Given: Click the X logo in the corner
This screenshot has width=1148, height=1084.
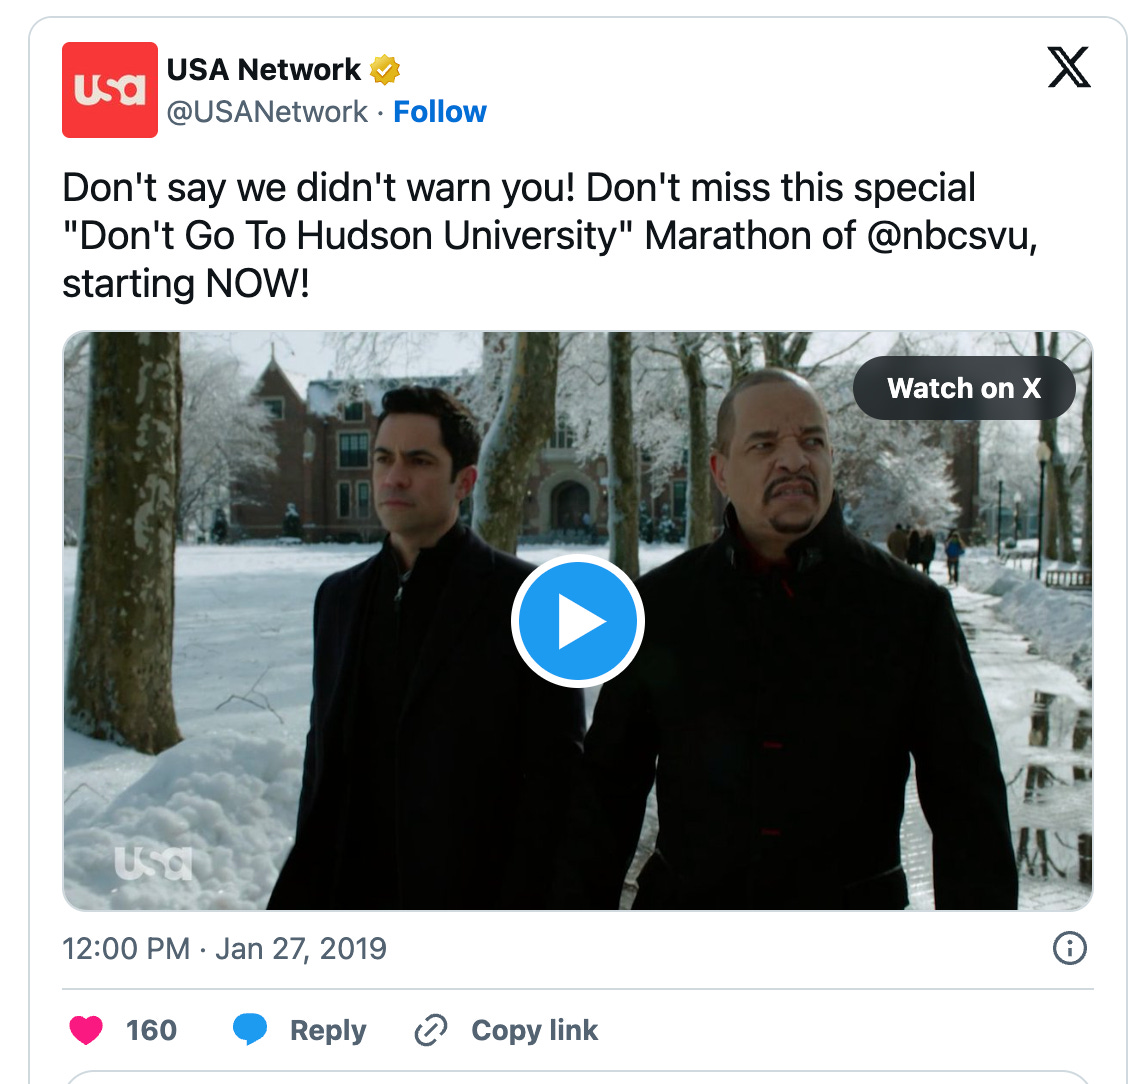Looking at the screenshot, I should tap(1069, 67).
